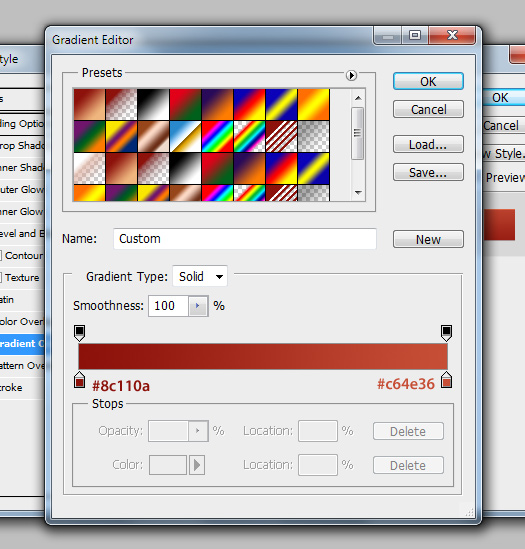This screenshot has height=549, width=525.
Task: Select the #c64e36 color stop
Action: (446, 380)
